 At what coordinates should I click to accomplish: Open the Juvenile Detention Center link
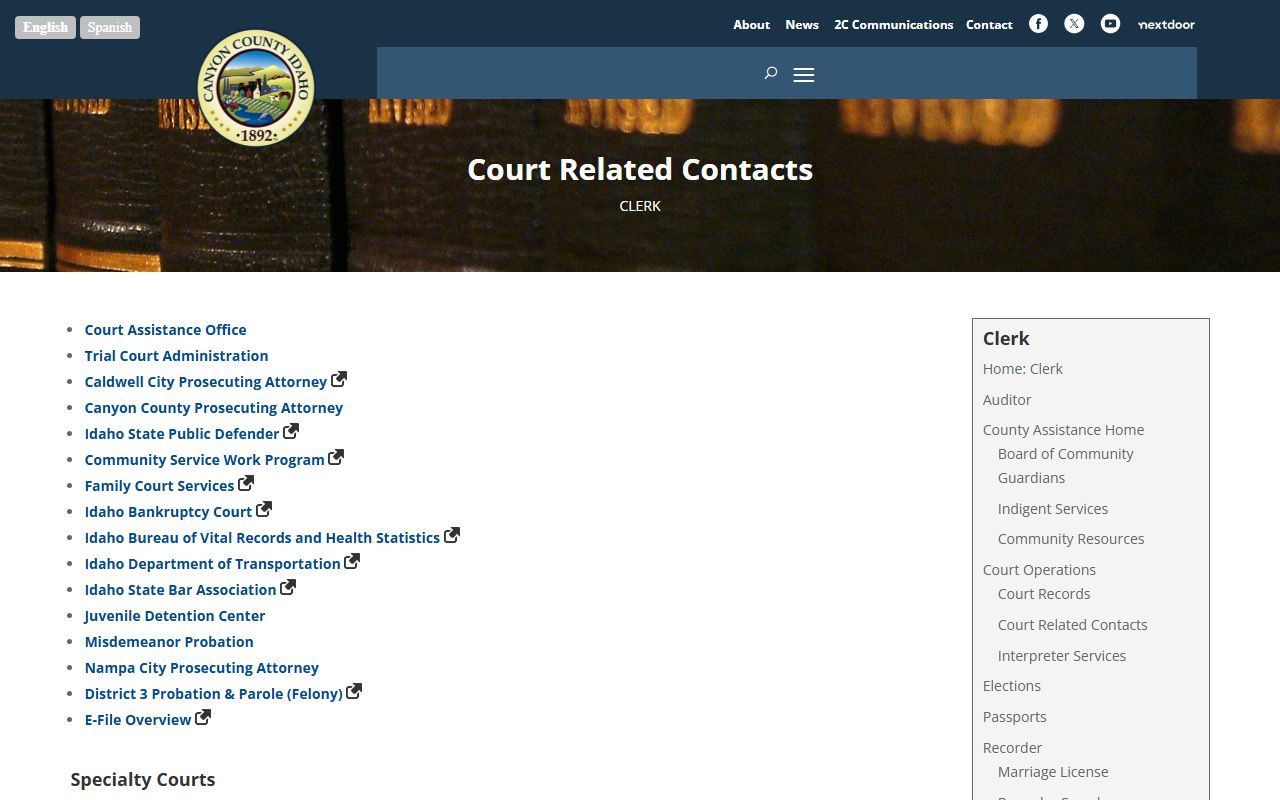coord(175,616)
